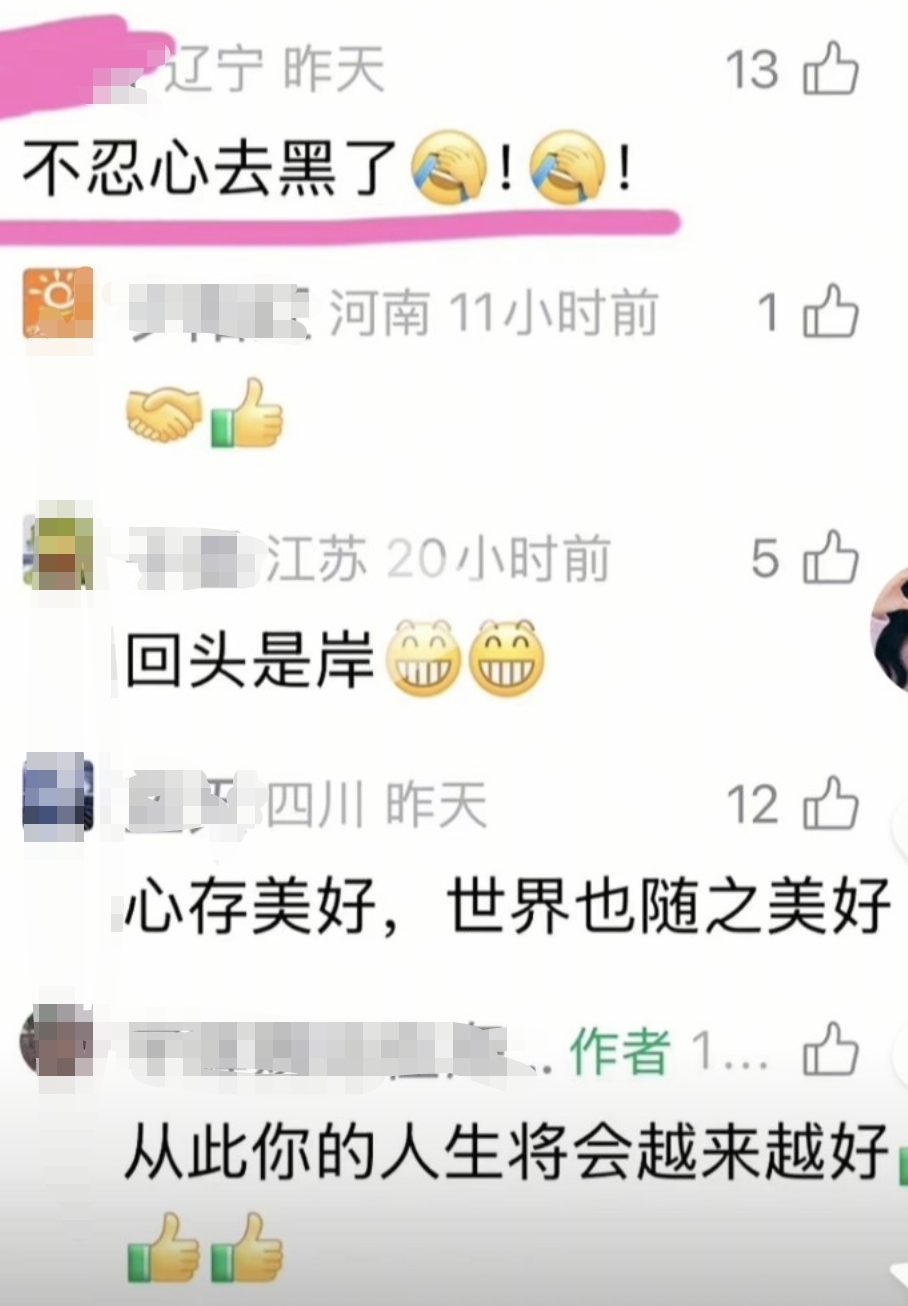Viewport: 908px width, 1306px height.
Task: Like the Sichuan comment with 12 likes
Action: pos(832,804)
